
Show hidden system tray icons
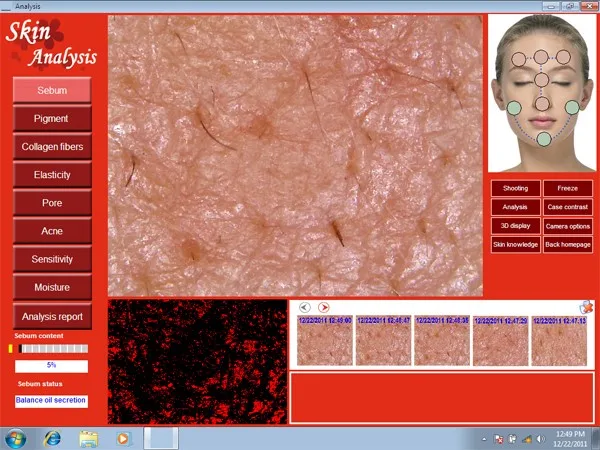(482, 439)
